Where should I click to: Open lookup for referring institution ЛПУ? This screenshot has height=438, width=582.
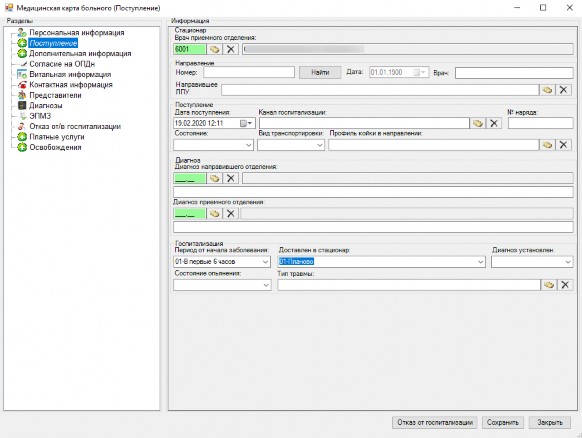[x=547, y=90]
